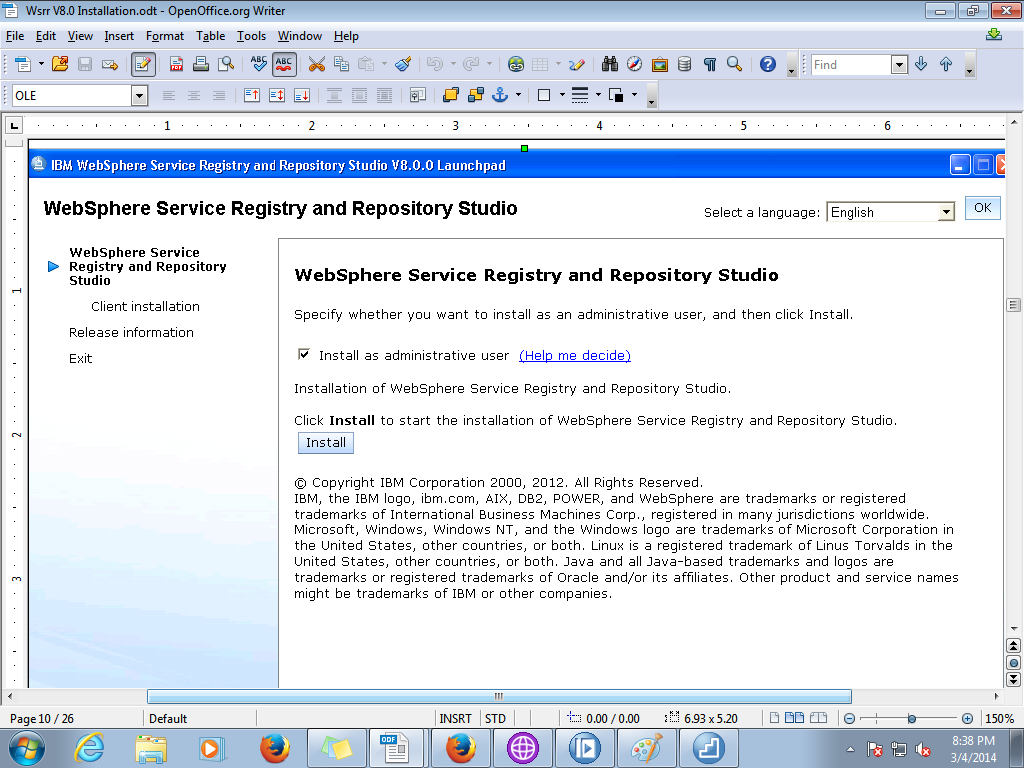Open Borders dropdown arrow
1024x768 pixels.
tap(562, 95)
